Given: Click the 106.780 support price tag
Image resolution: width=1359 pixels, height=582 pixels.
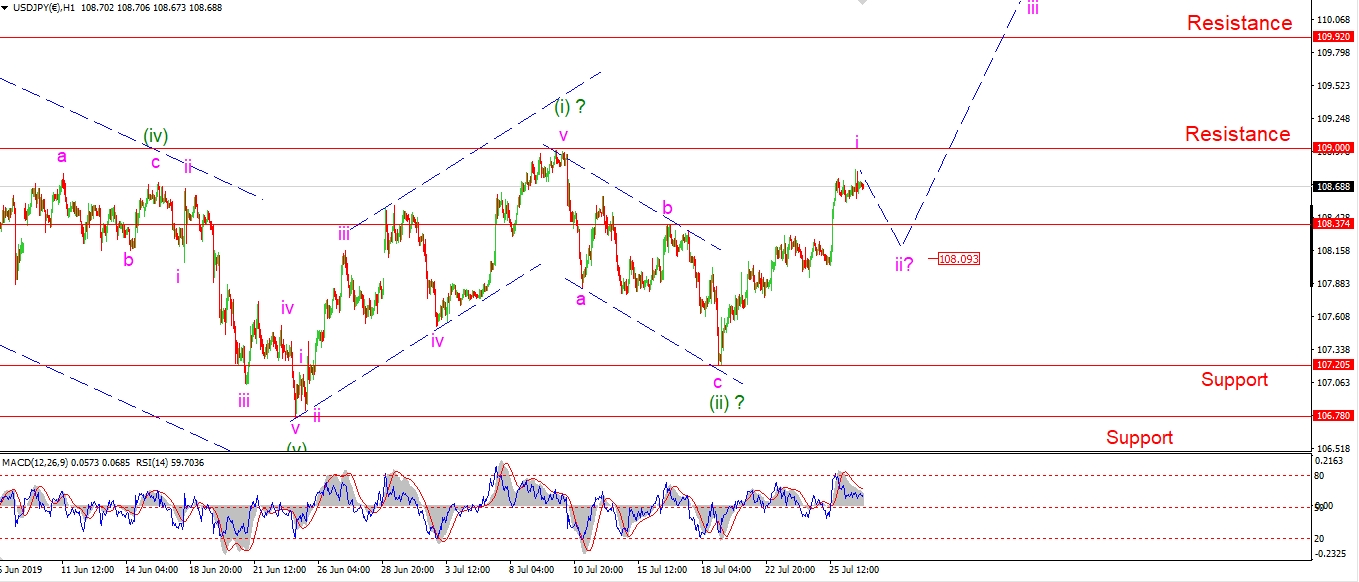Looking at the screenshot, I should [x=1334, y=416].
